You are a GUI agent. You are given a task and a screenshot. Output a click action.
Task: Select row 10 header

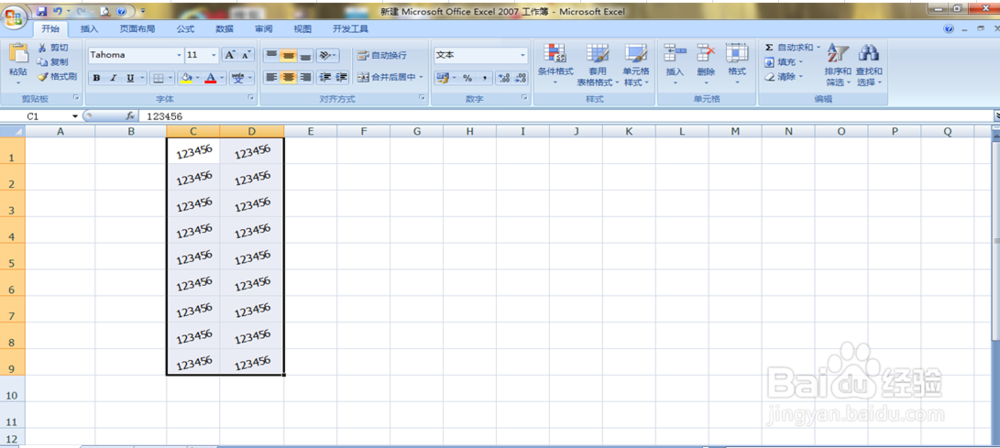(12, 389)
